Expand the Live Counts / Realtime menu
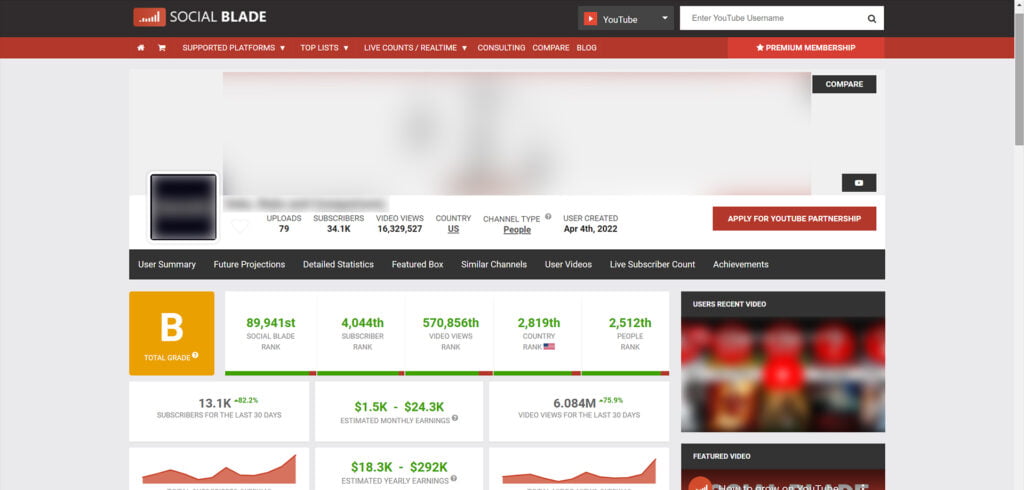The width and height of the screenshot is (1024, 490). pyautogui.click(x=415, y=47)
